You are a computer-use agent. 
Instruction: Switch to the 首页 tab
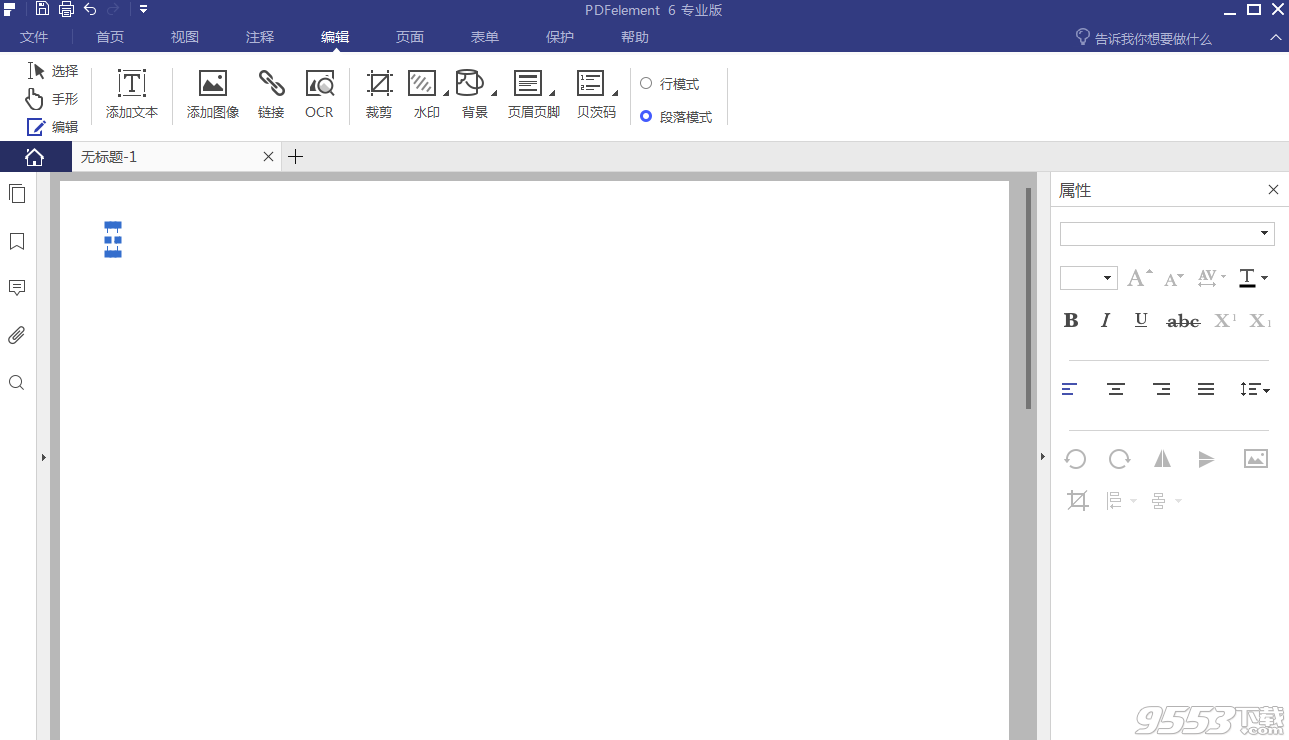pos(110,37)
